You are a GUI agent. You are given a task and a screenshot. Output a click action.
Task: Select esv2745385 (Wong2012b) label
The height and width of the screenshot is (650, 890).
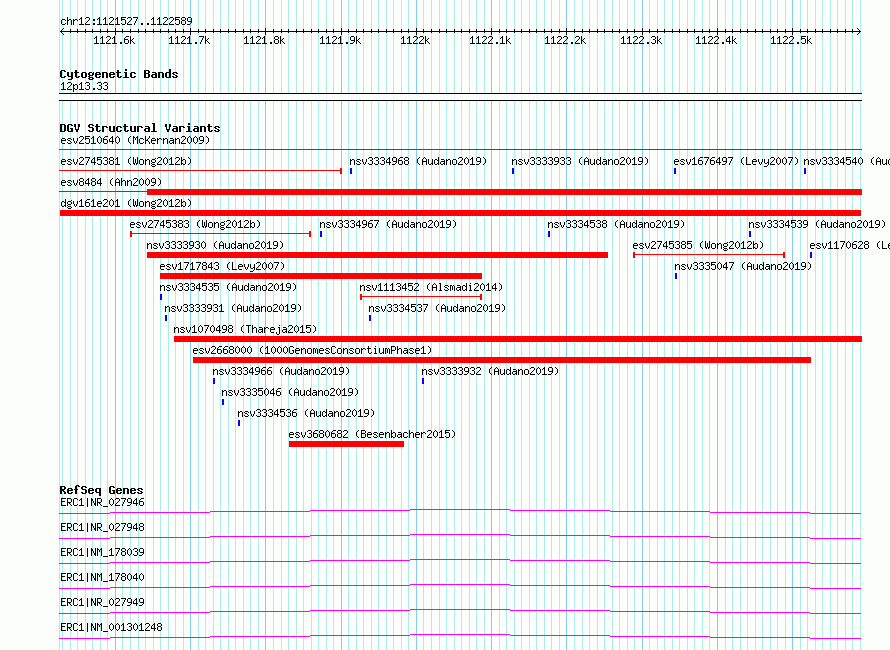698,245
